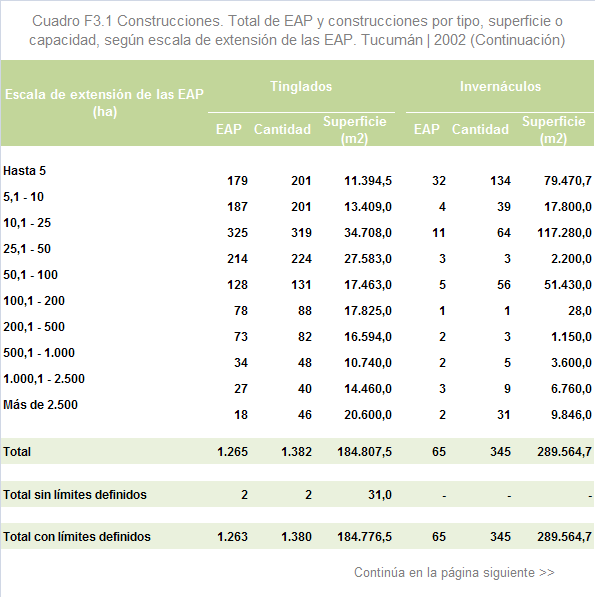Click the 'Continúa en la página siguiente >>' link

click(x=454, y=573)
